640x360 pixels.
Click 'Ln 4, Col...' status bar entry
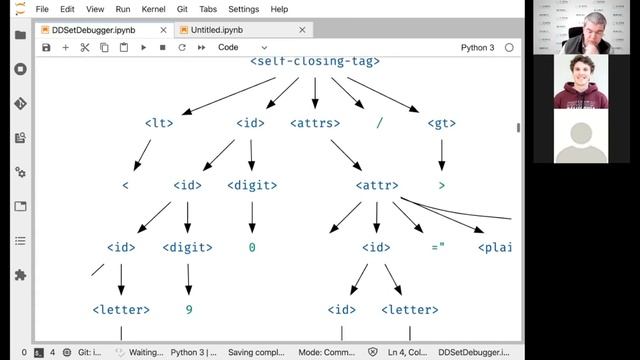[x=407, y=352]
